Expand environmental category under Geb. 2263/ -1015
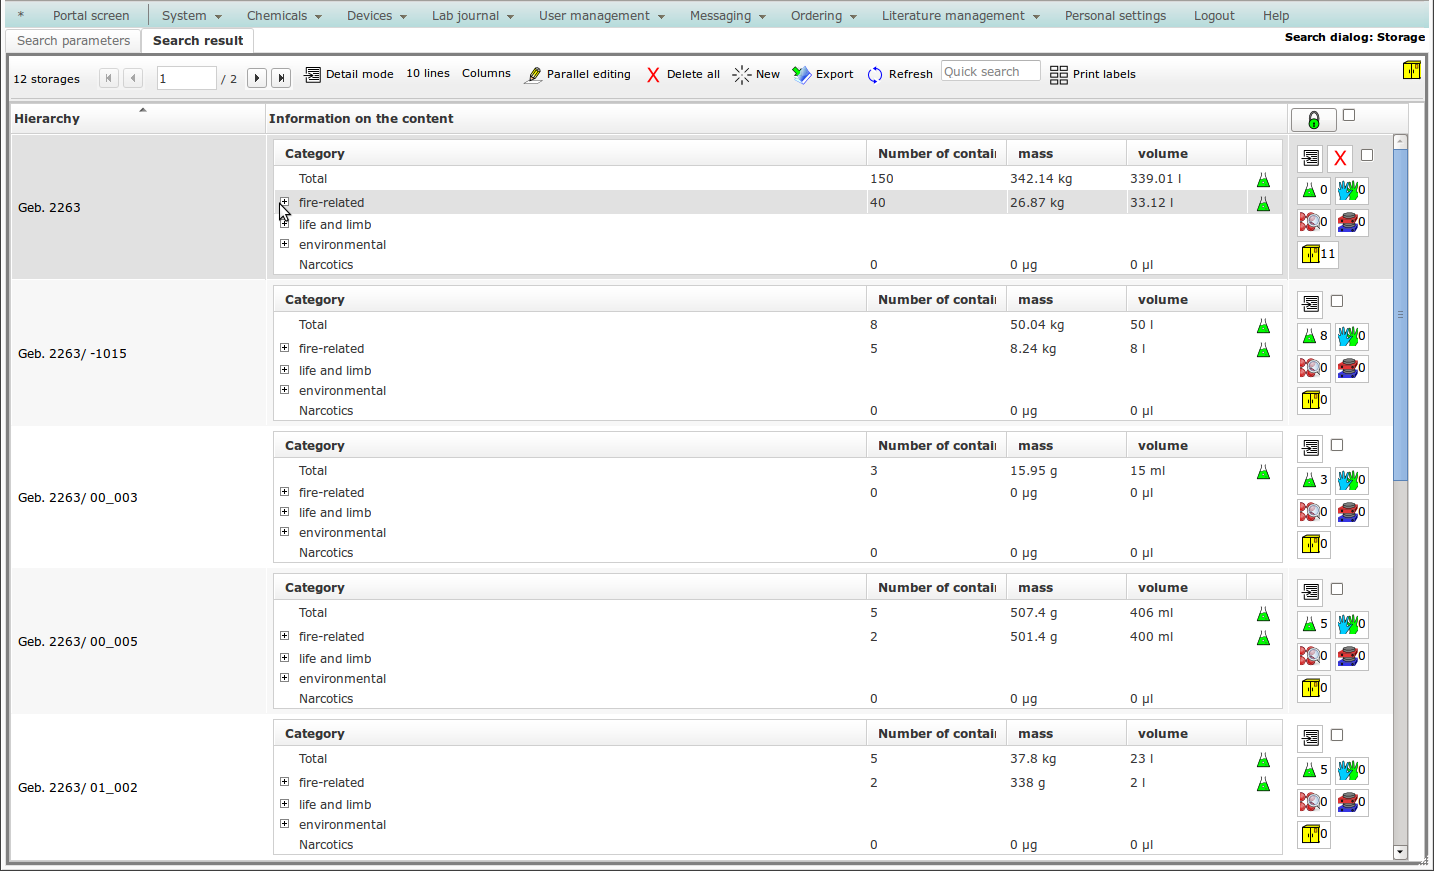Viewport: 1434px width, 871px height. point(285,390)
